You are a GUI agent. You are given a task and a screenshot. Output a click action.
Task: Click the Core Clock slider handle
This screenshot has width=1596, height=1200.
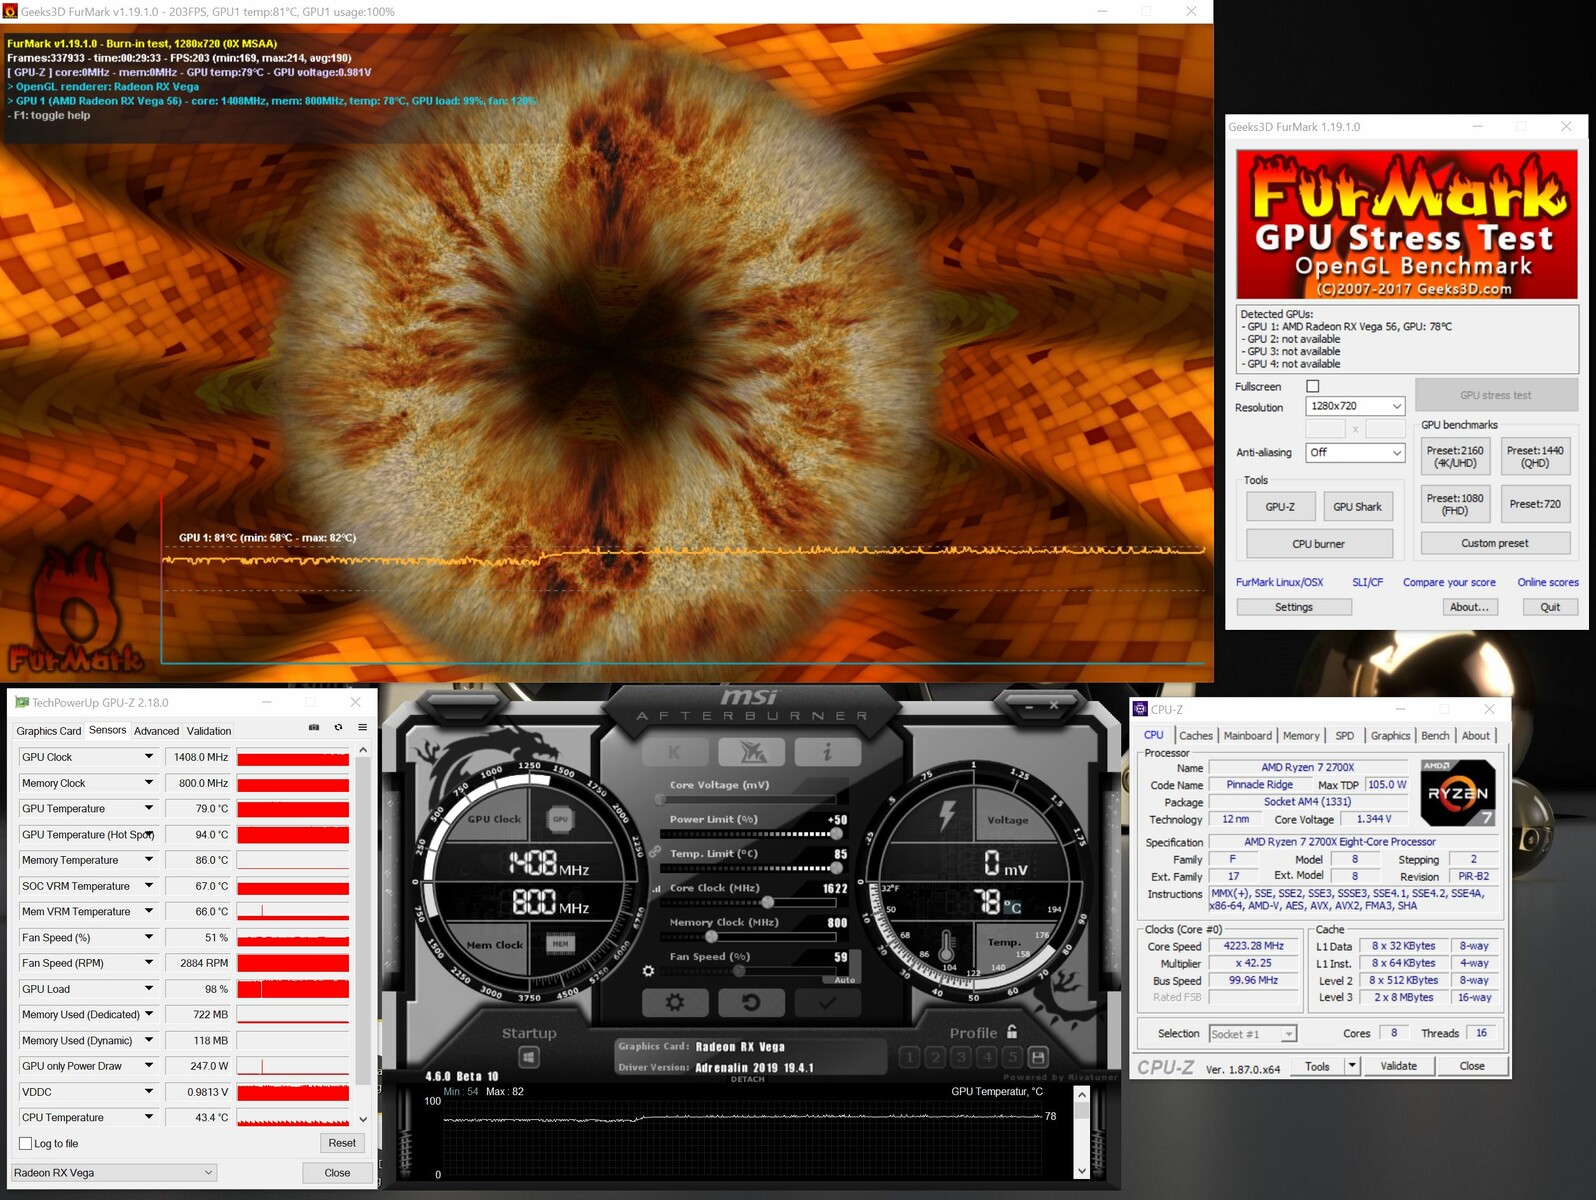coord(767,903)
